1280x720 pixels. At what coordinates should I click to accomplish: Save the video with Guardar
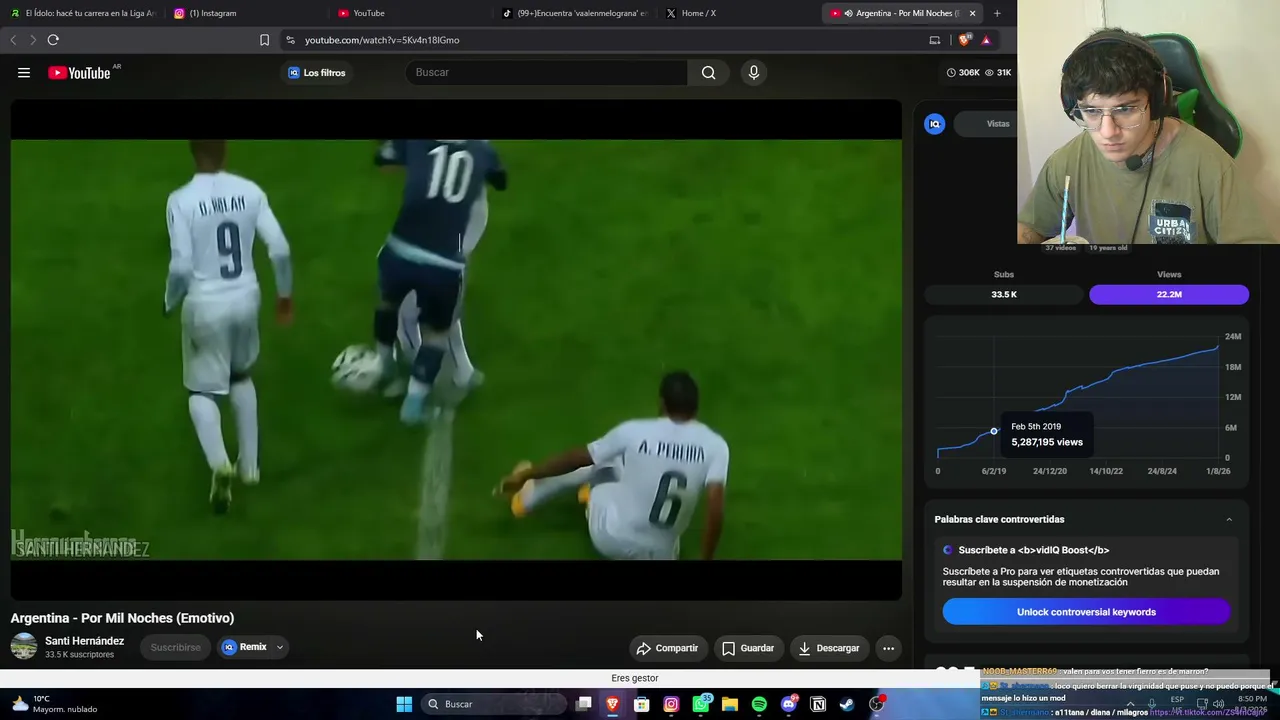pyautogui.click(x=748, y=648)
